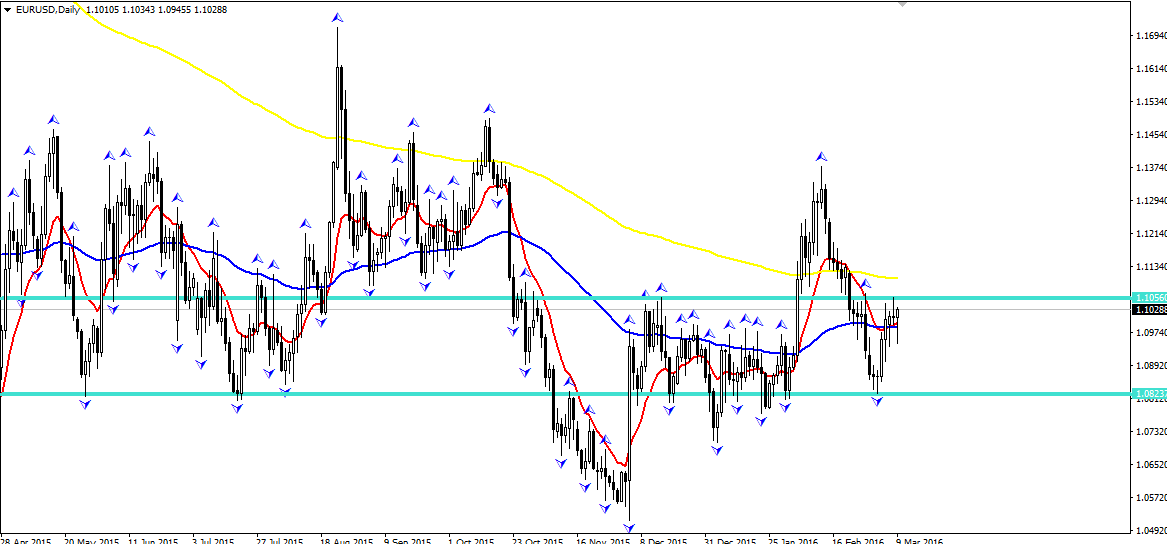Click the 11 Jun 2015 date label
The height and width of the screenshot is (544, 1167).
click(x=153, y=541)
